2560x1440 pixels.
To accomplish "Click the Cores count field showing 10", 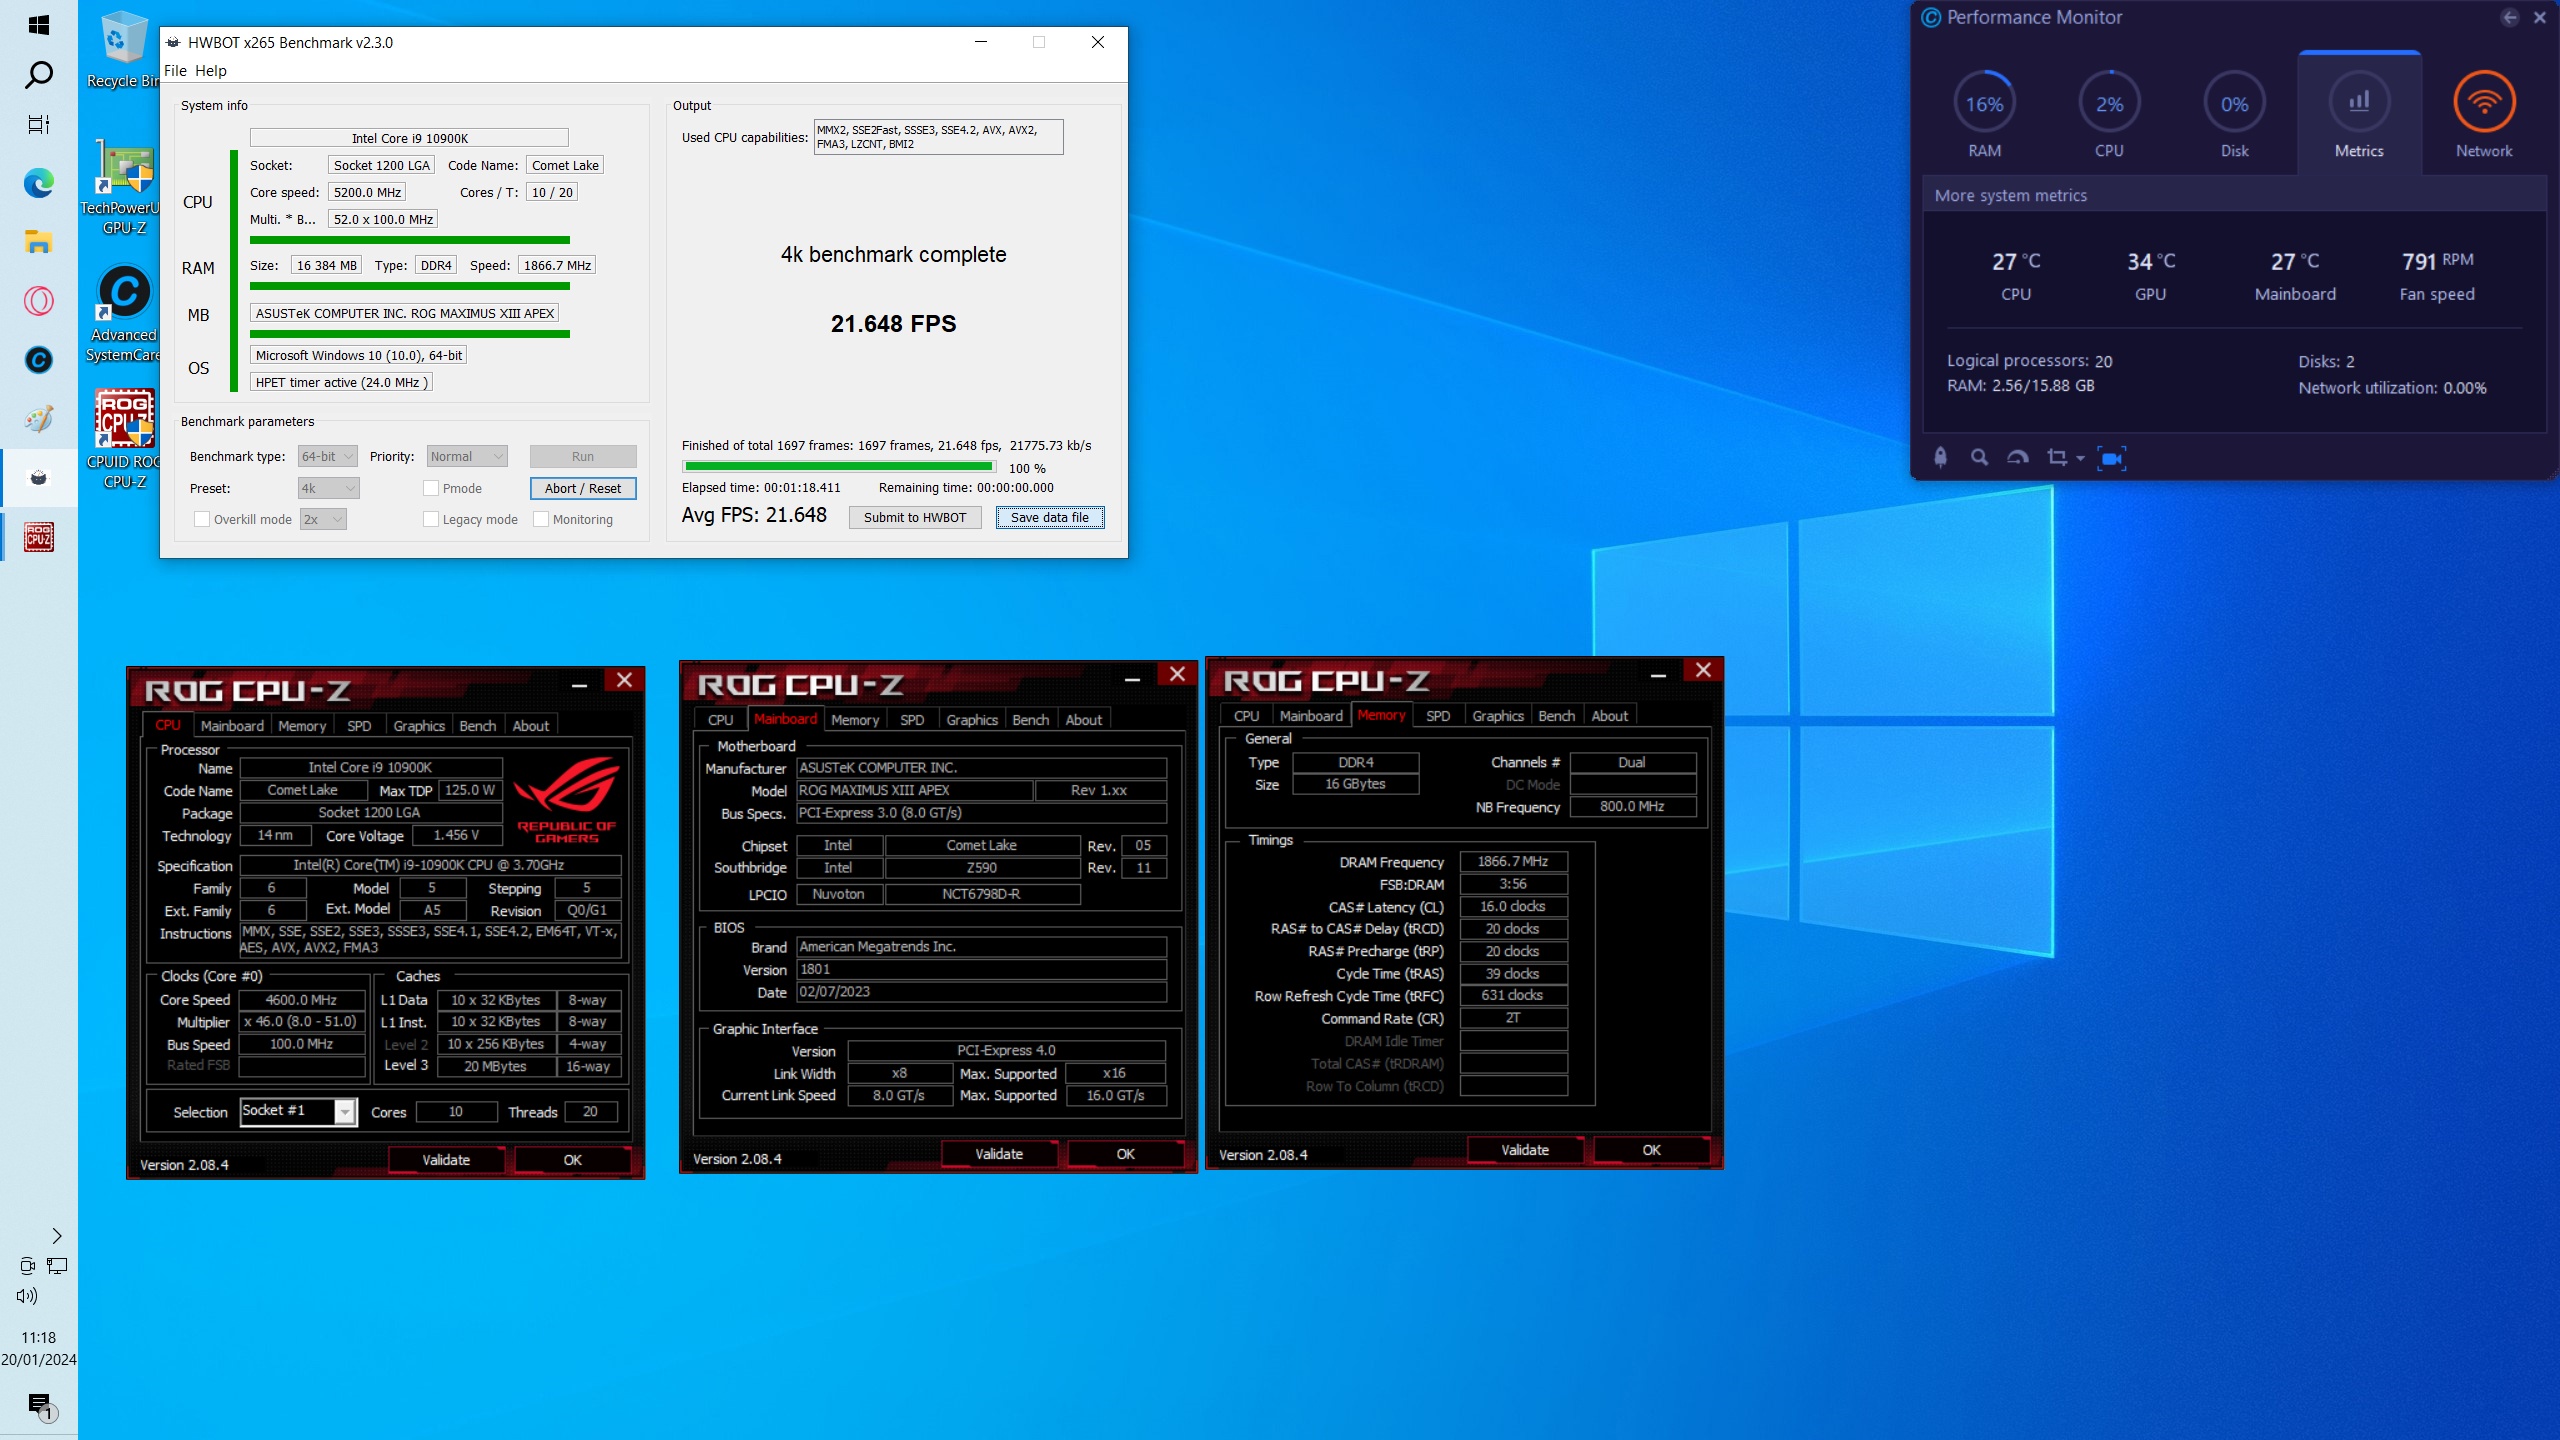I will click(456, 1111).
